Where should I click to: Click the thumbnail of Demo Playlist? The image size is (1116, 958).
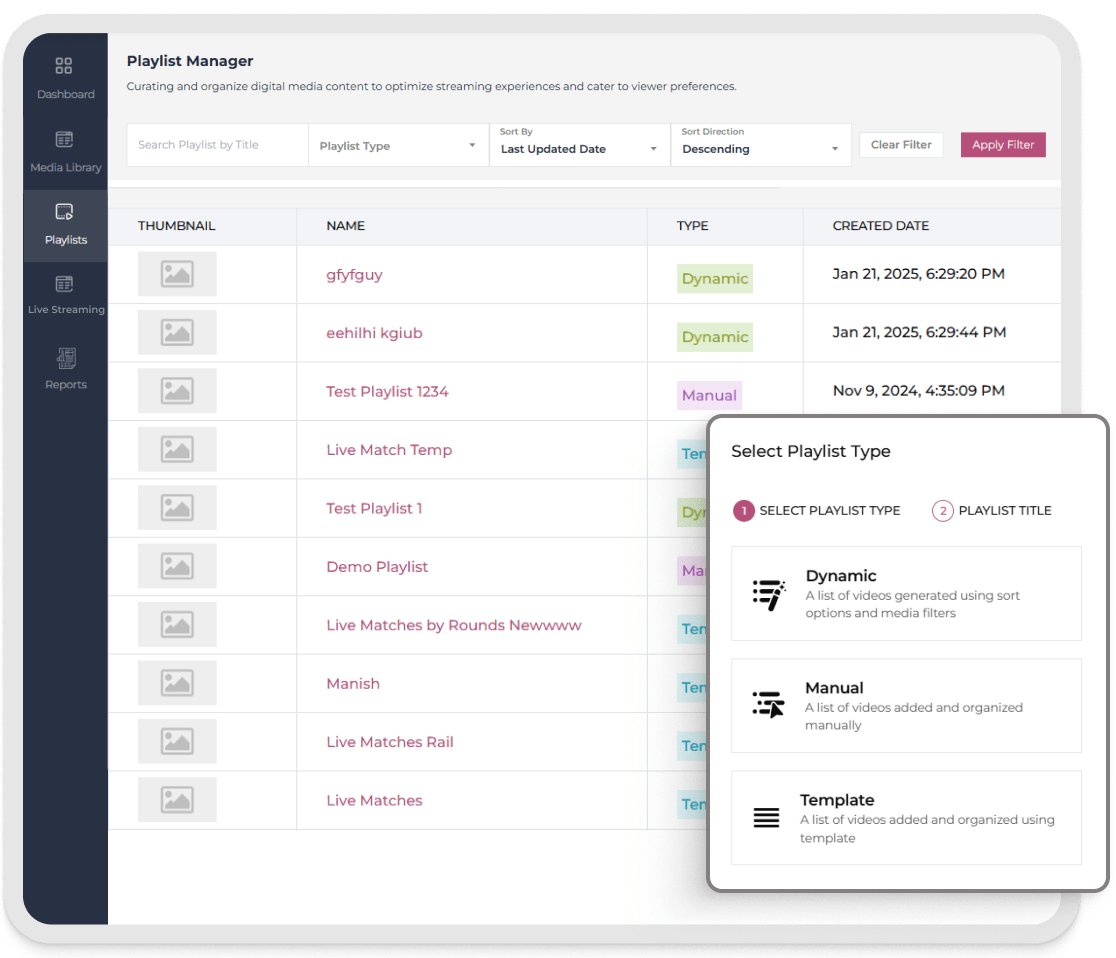tap(177, 567)
